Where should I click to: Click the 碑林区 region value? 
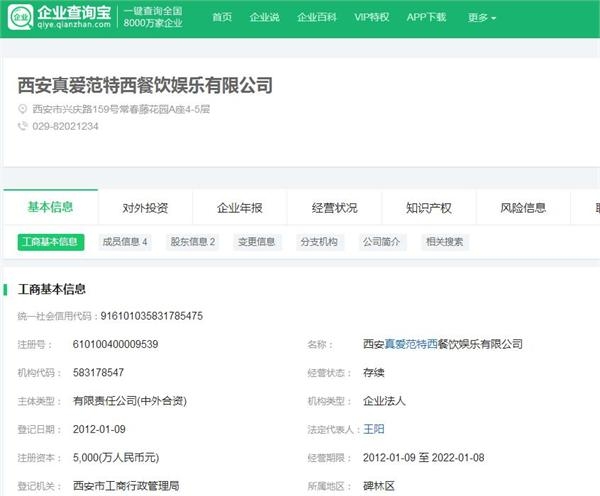(379, 486)
